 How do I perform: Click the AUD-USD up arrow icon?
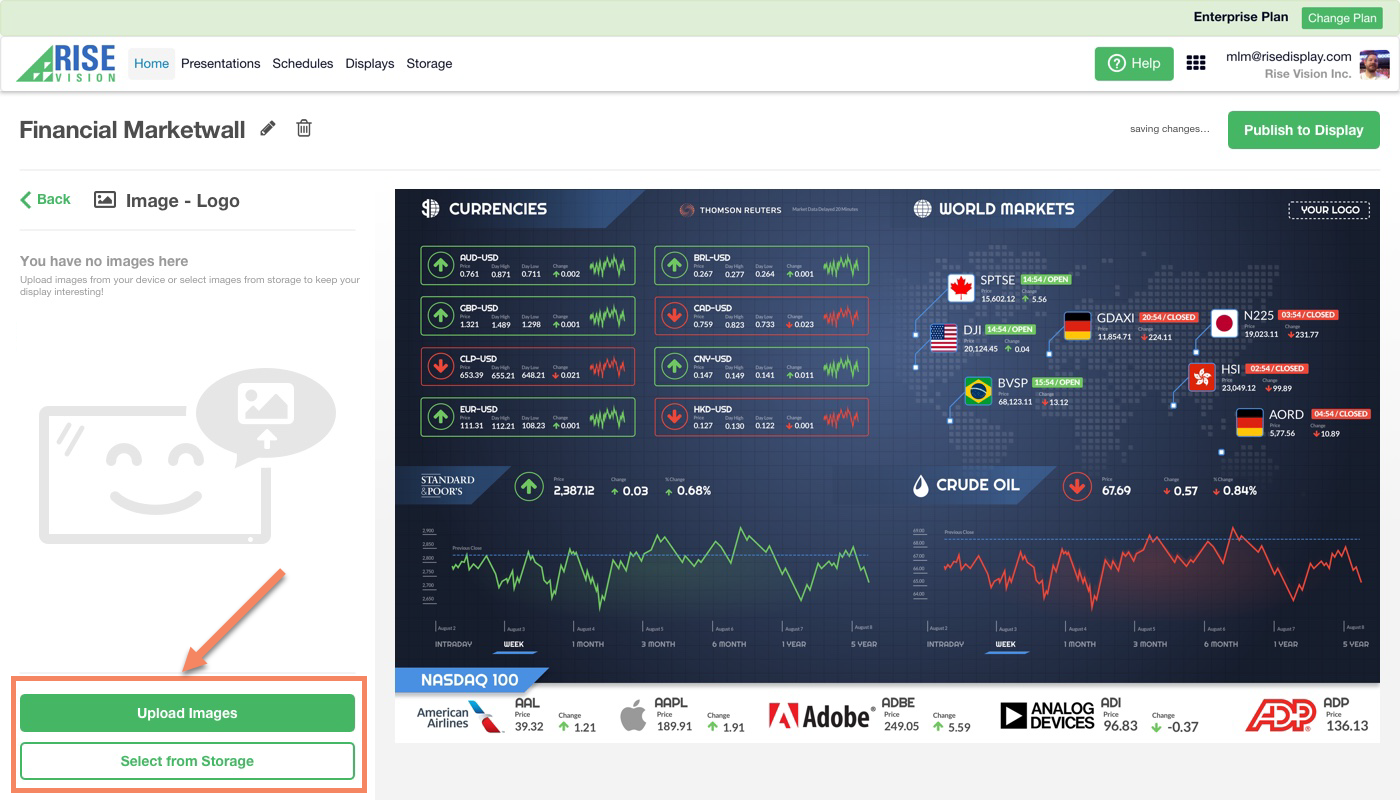click(x=439, y=265)
